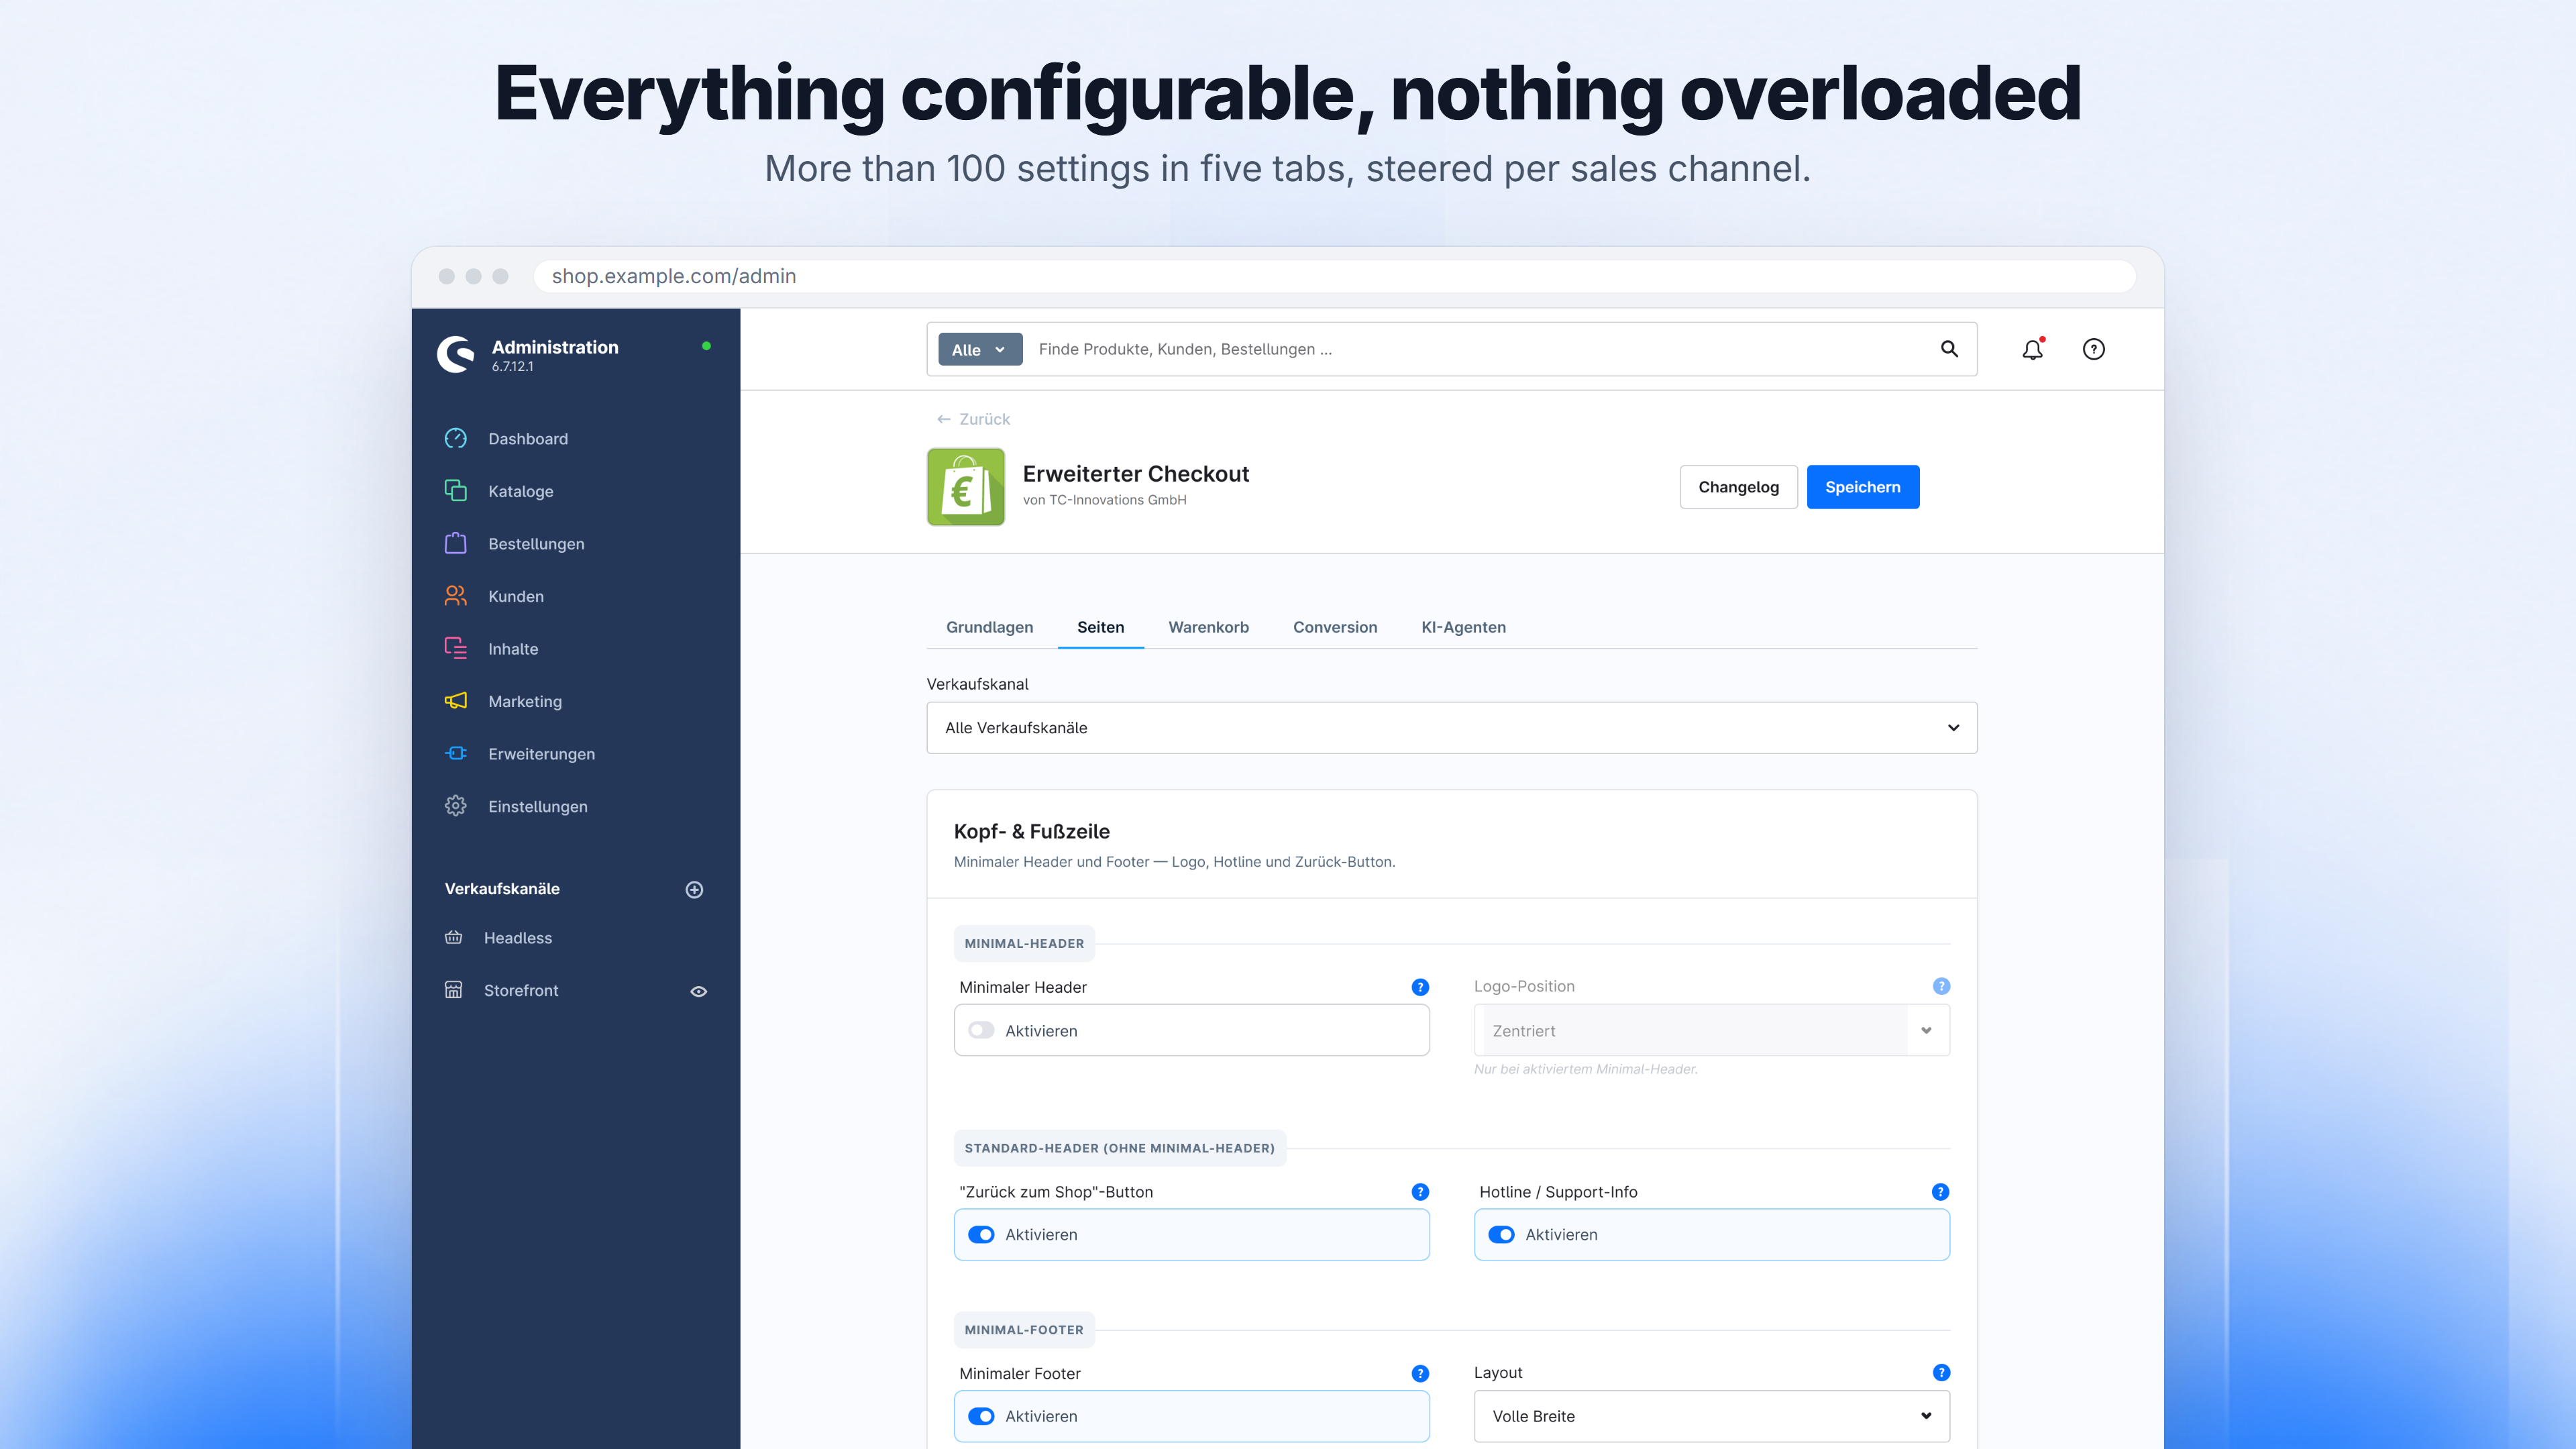
Task: Switch to the Seiten tab
Action: 1100,627
